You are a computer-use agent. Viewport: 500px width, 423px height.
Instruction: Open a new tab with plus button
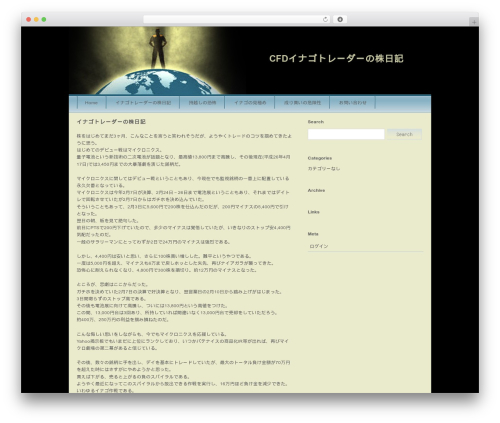pyautogui.click(x=474, y=22)
